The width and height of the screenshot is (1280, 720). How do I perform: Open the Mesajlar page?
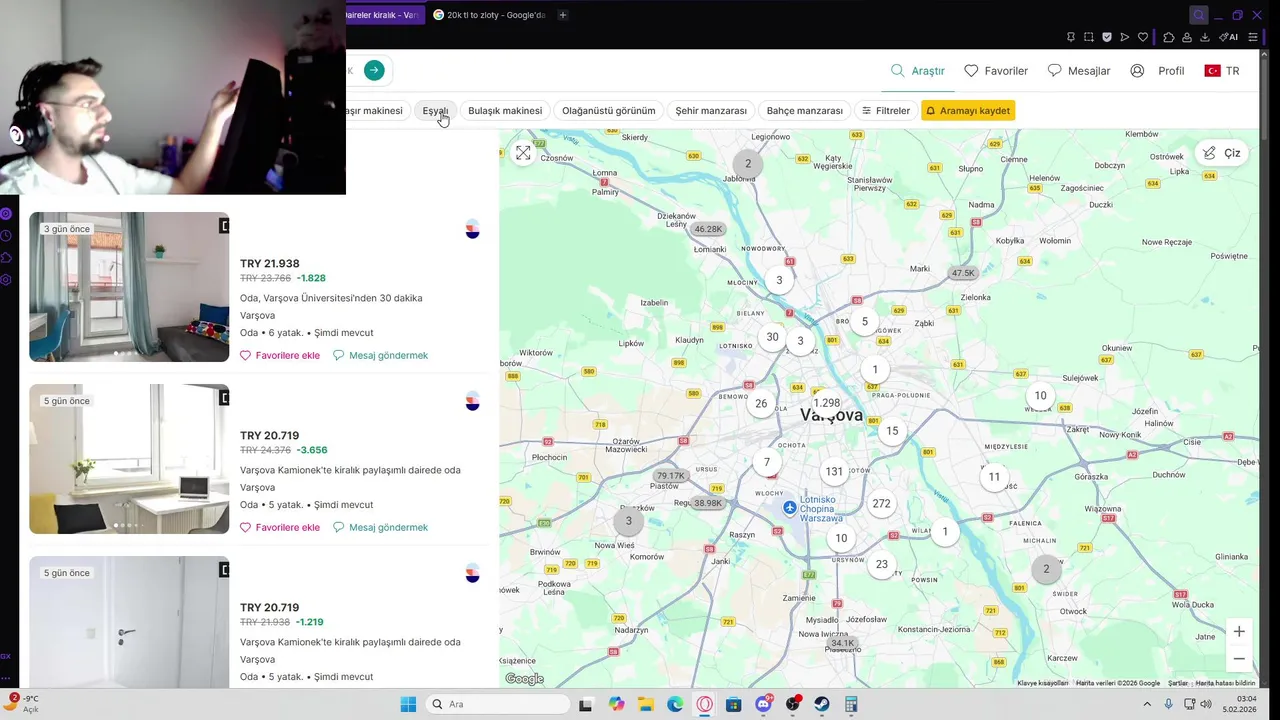(x=1079, y=71)
